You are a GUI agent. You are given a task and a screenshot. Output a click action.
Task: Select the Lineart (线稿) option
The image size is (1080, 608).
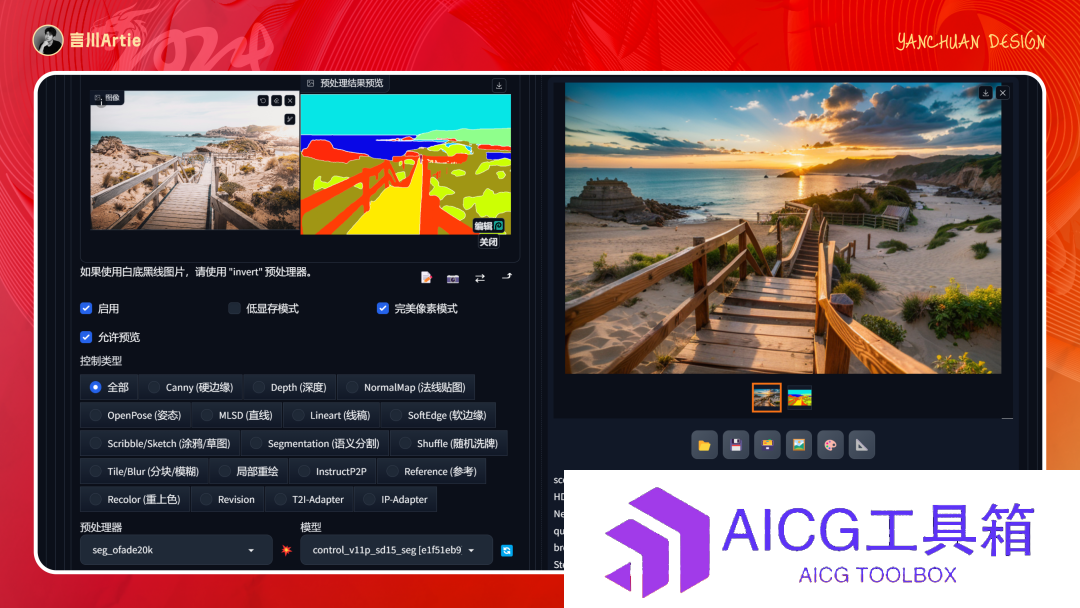coord(332,415)
